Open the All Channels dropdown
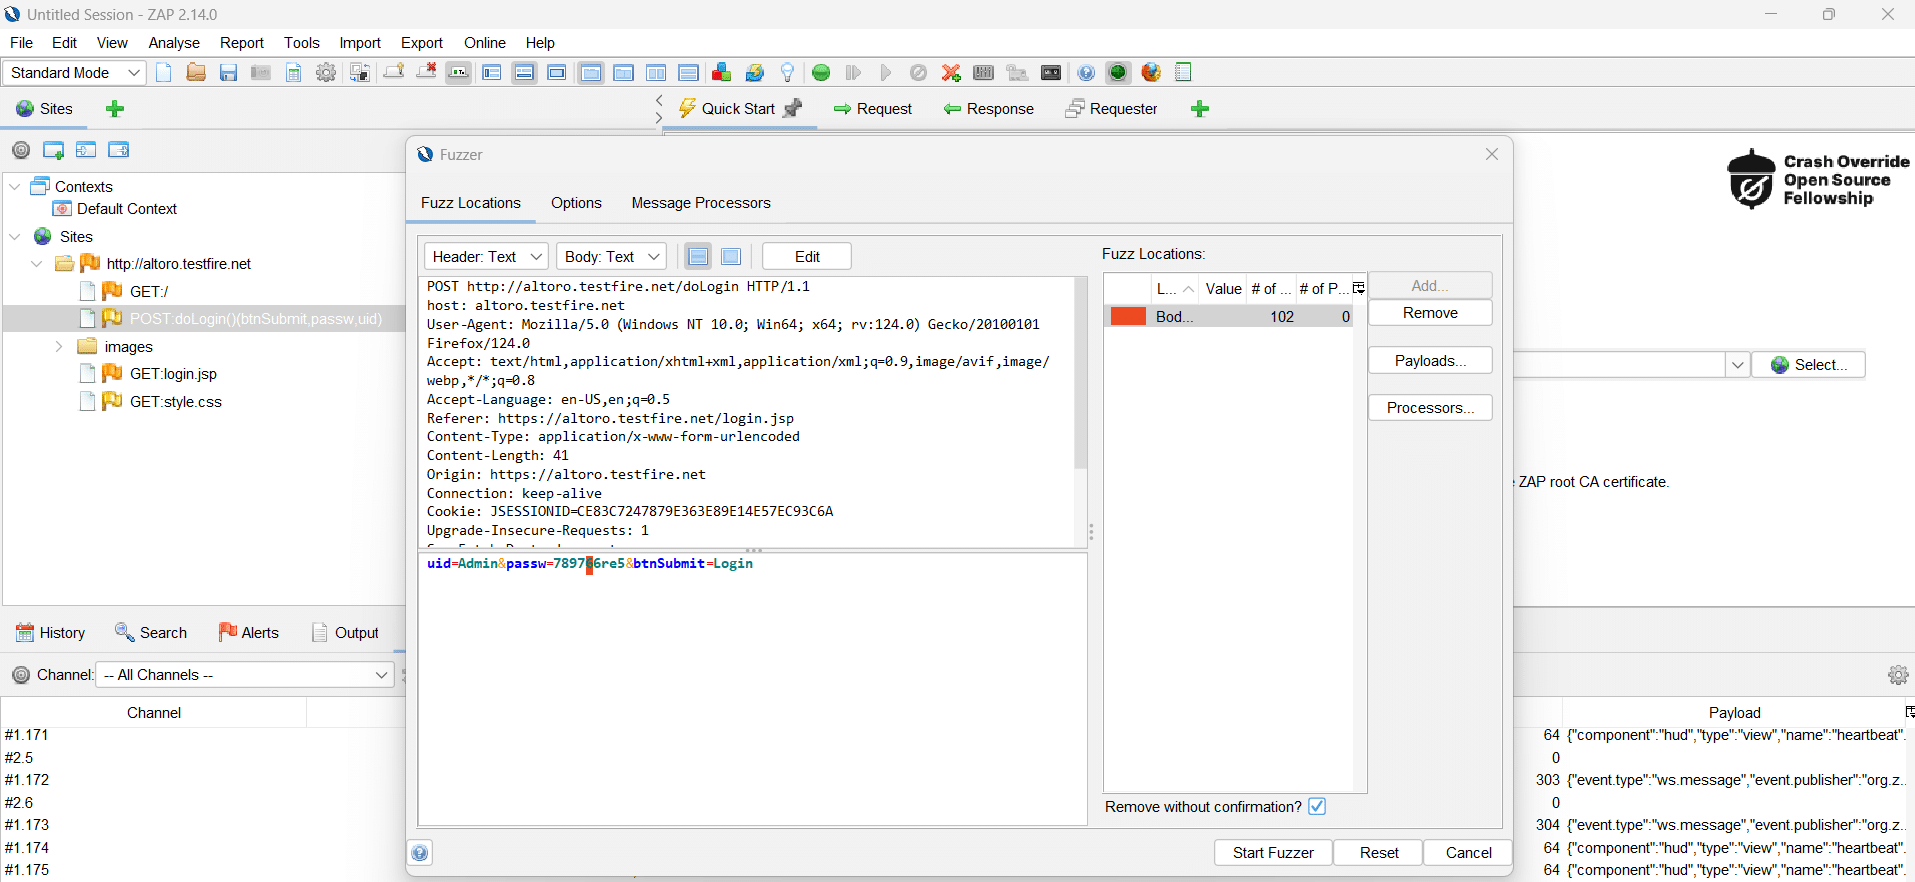Viewport: 1915px width, 882px height. pos(245,675)
